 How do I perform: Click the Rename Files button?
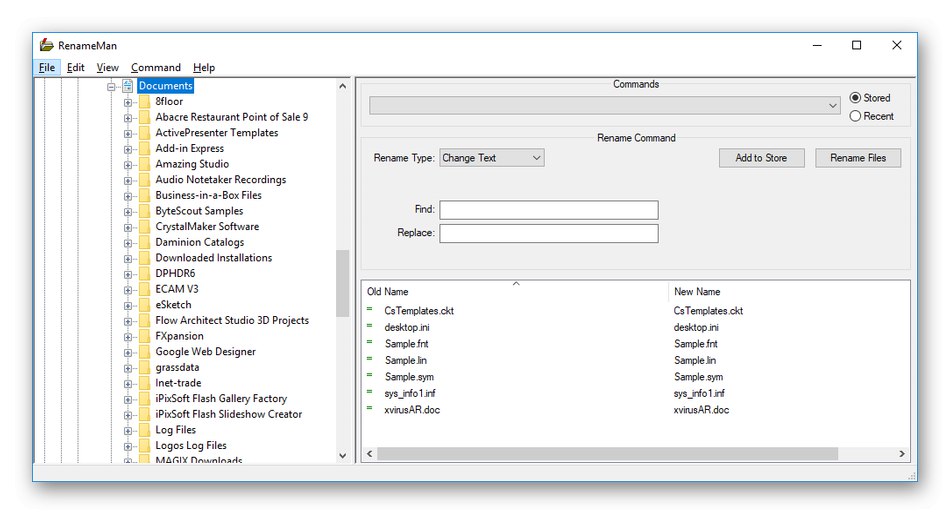[858, 158]
